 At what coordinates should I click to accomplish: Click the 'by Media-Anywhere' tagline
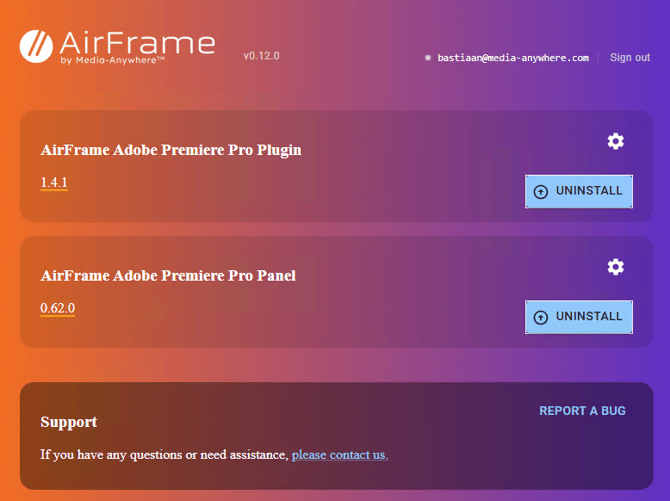tap(112, 60)
